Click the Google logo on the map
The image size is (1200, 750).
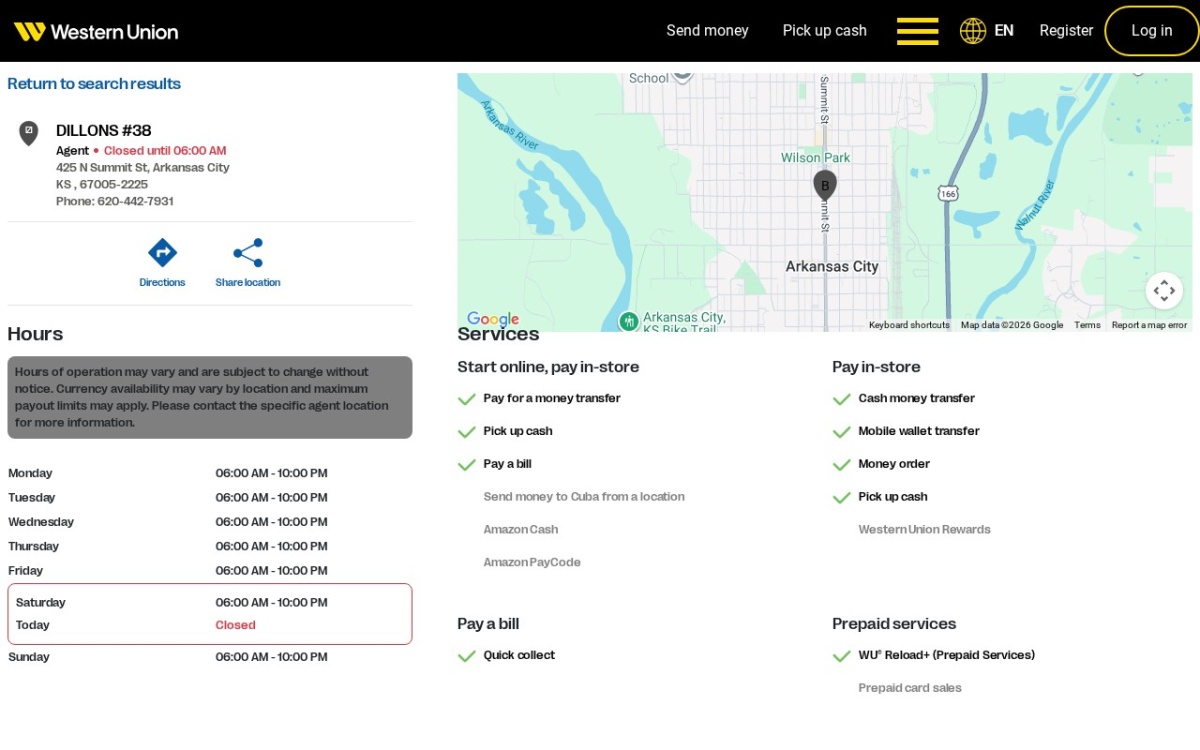tap(493, 319)
